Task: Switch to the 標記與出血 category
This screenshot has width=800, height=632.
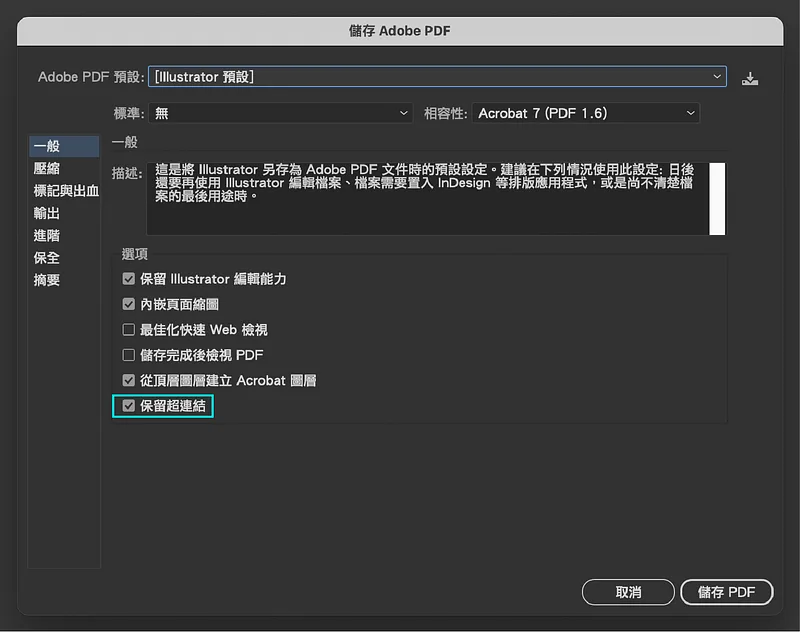Action: pos(64,191)
